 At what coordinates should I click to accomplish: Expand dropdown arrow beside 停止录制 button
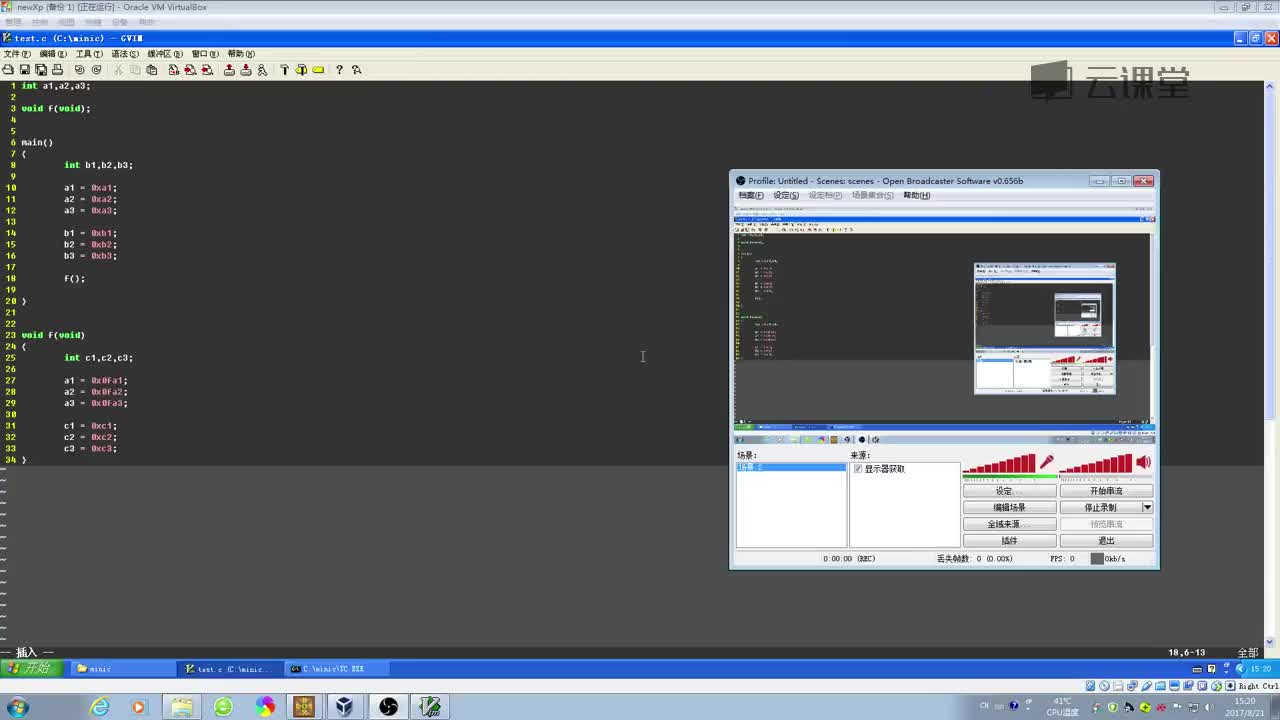pyautogui.click(x=1147, y=507)
